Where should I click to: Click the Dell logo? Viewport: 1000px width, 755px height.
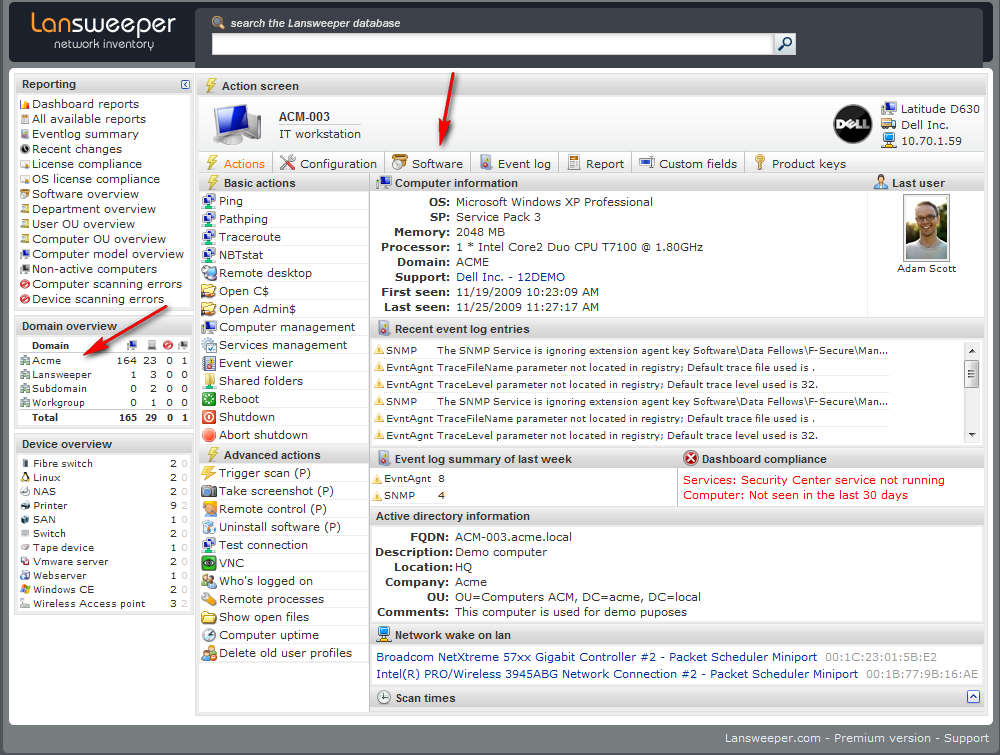point(853,124)
